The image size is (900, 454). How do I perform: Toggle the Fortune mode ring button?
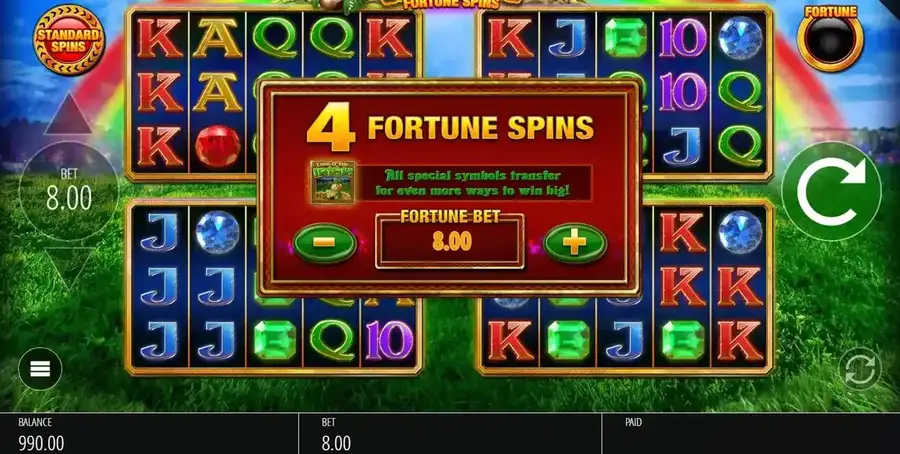pyautogui.click(x=831, y=38)
